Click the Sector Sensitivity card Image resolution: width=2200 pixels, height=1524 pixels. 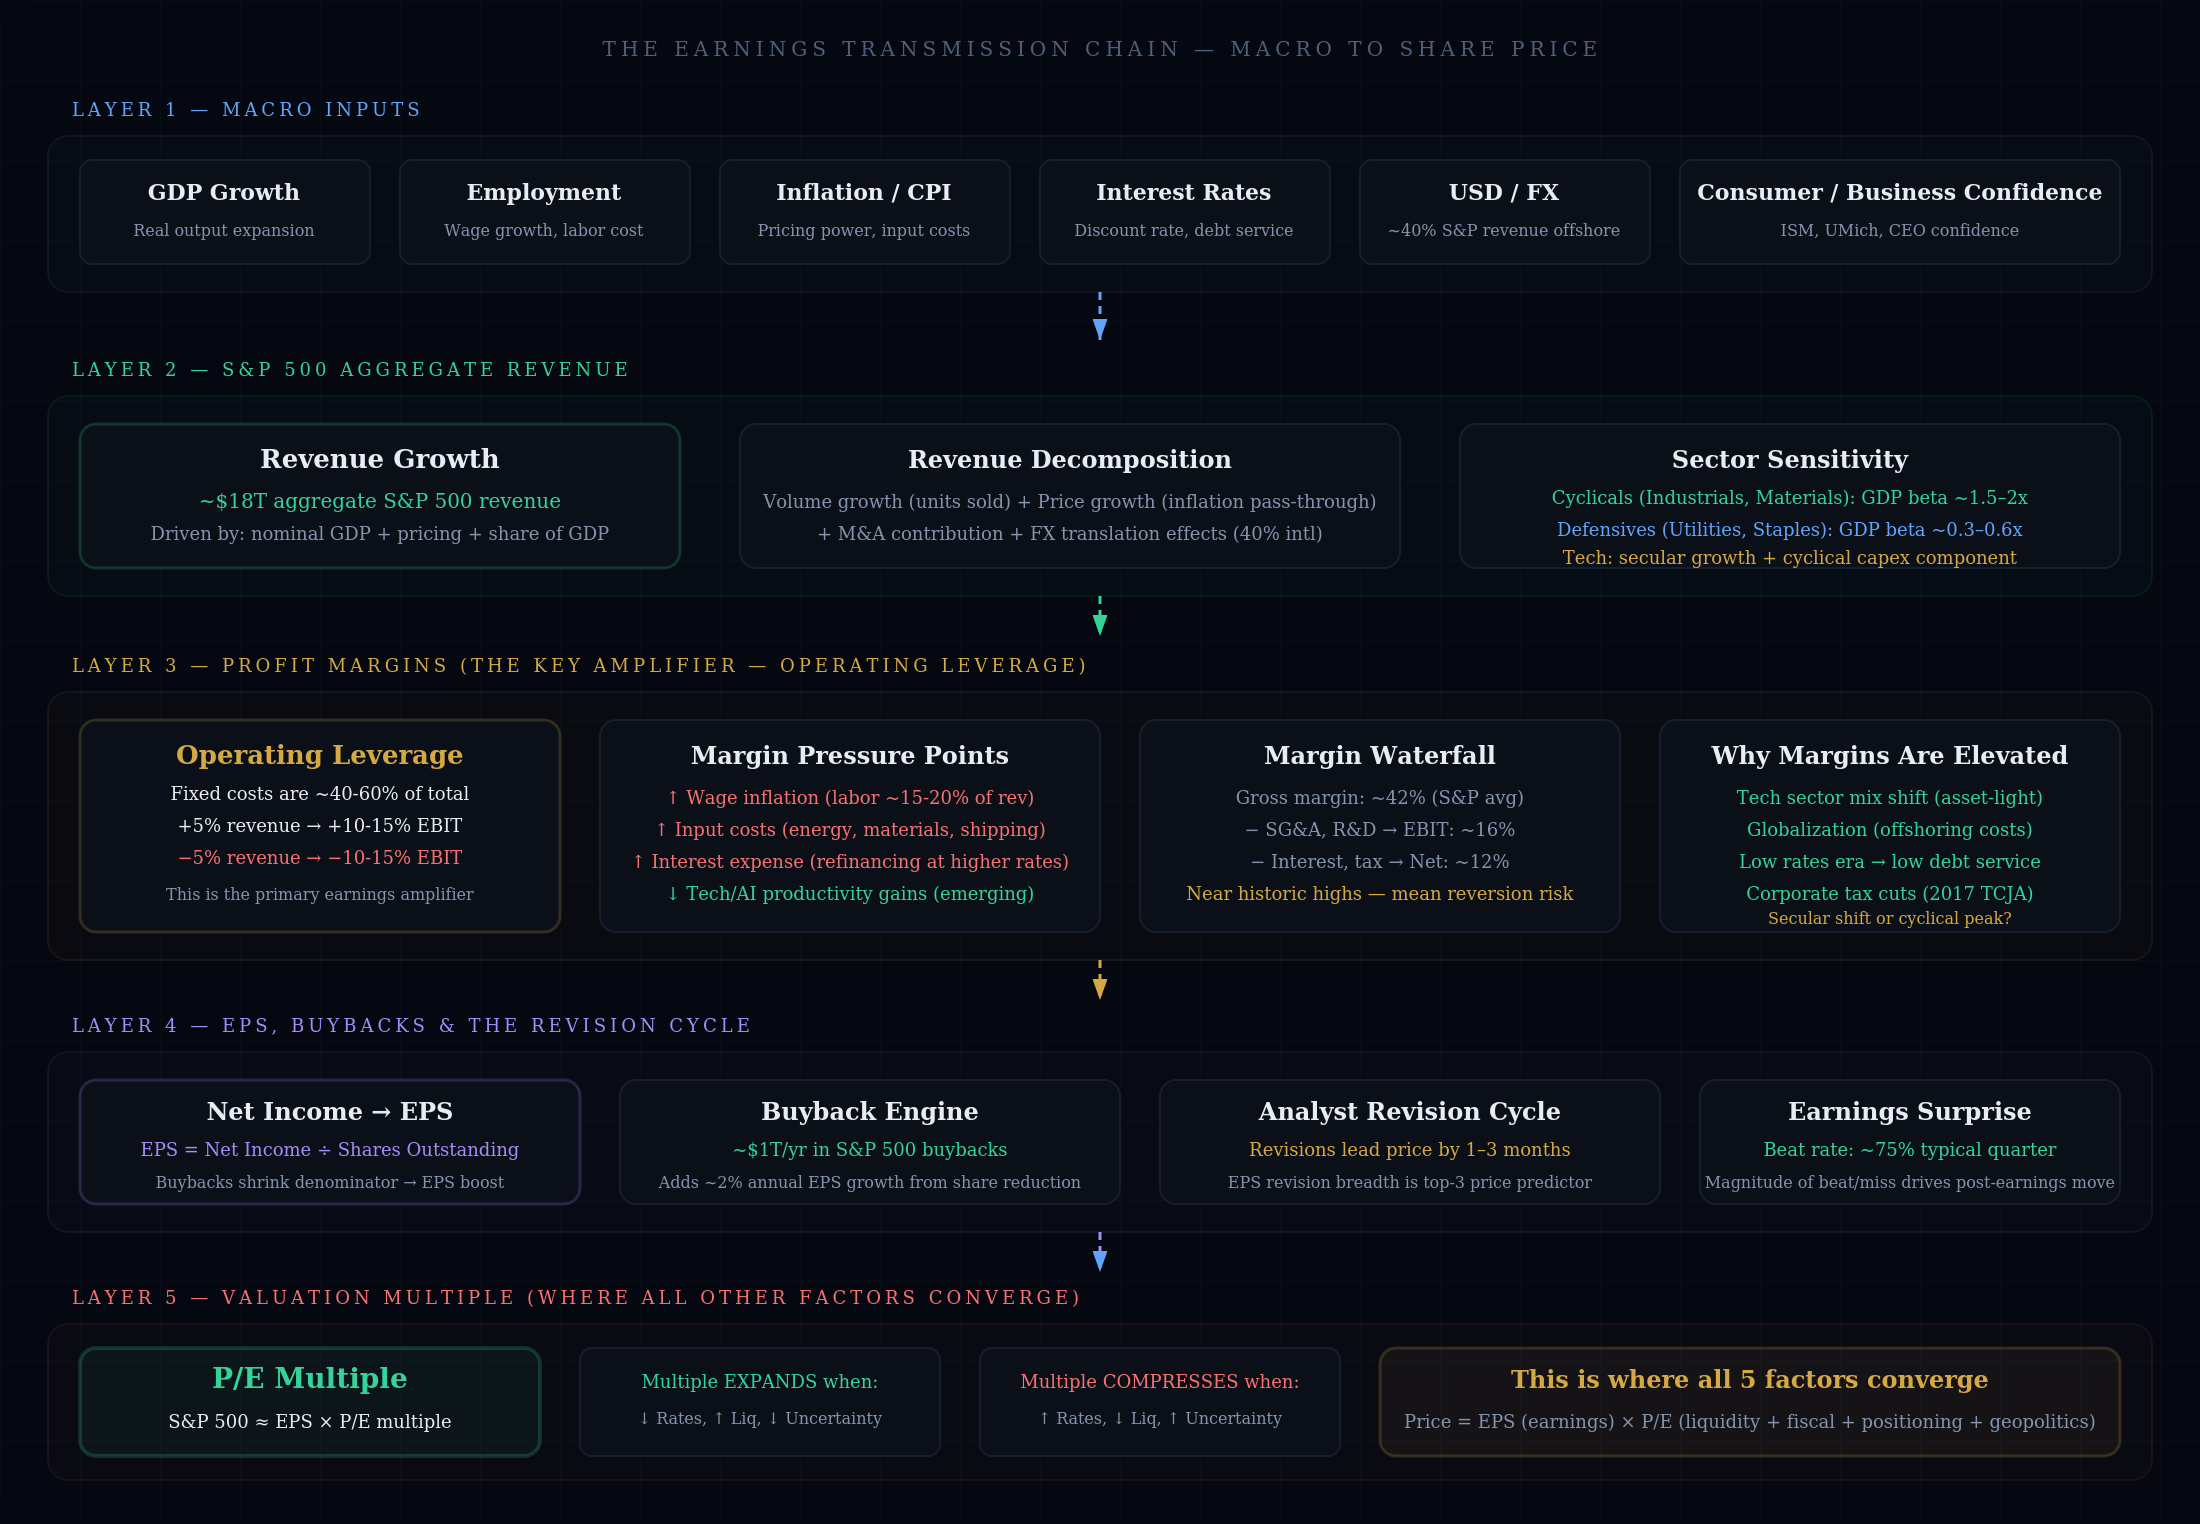tap(1789, 495)
